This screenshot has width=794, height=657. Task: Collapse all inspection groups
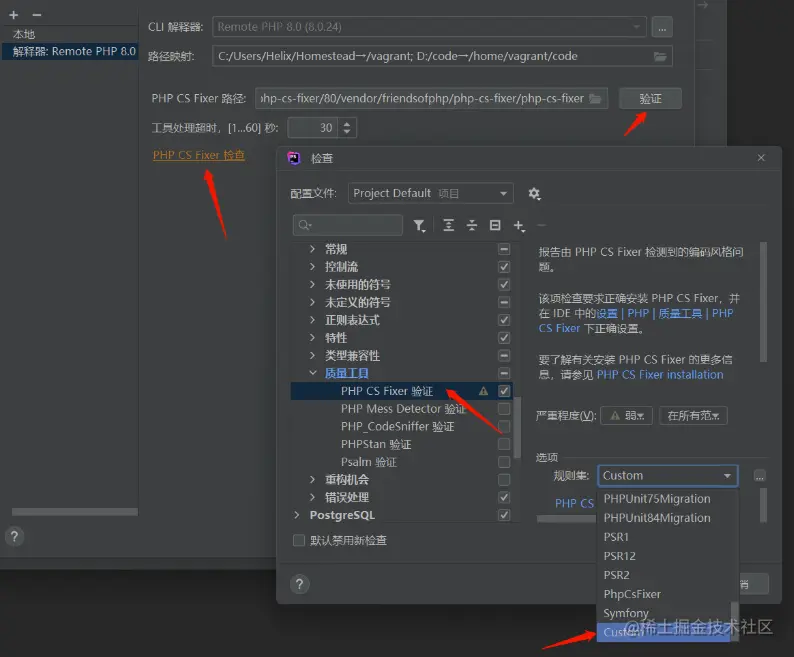point(471,225)
